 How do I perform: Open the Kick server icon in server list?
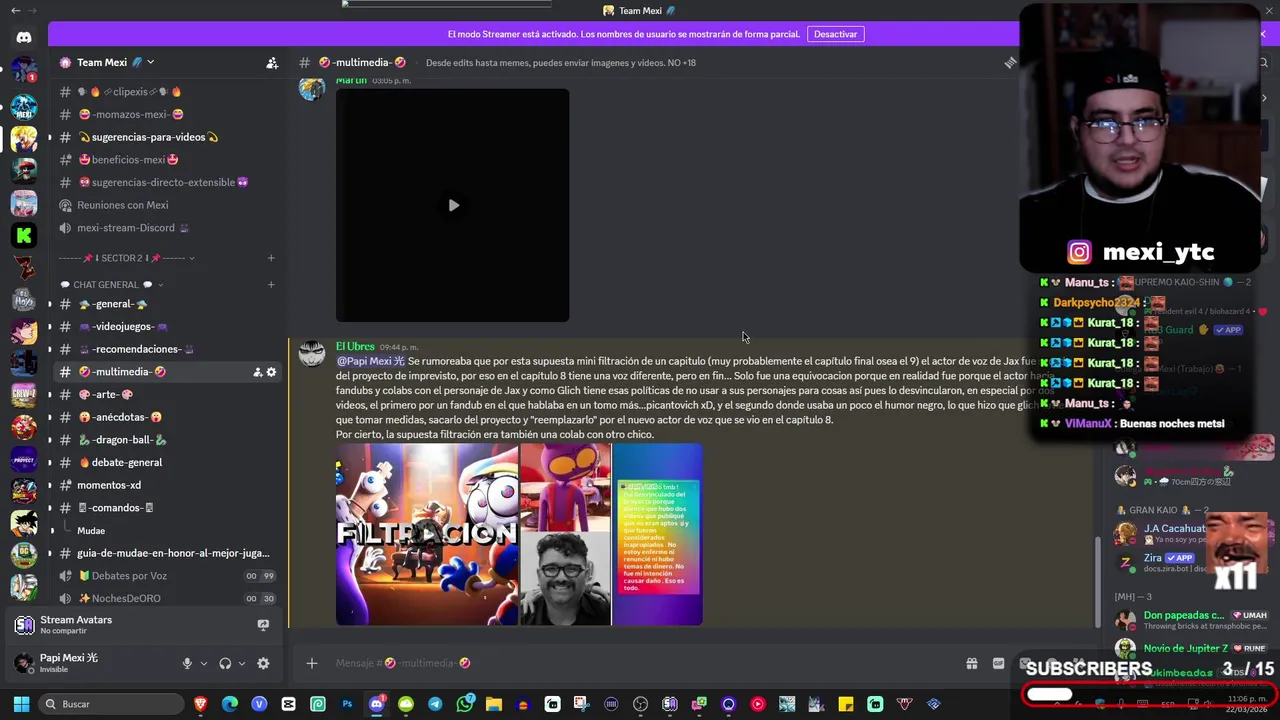[24, 235]
